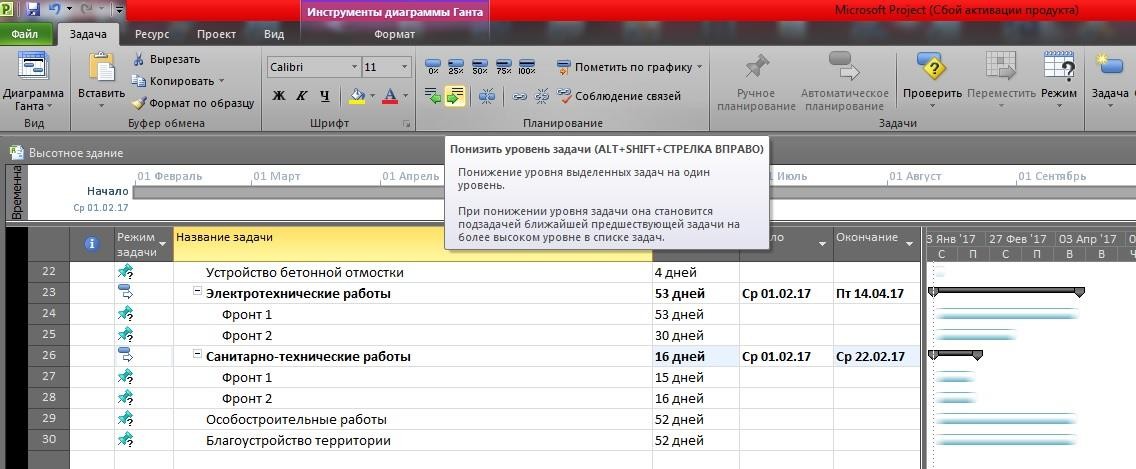Click the Электротехнические работы summary Gantt bar
The height and width of the screenshot is (469, 1136).
(x=1006, y=291)
